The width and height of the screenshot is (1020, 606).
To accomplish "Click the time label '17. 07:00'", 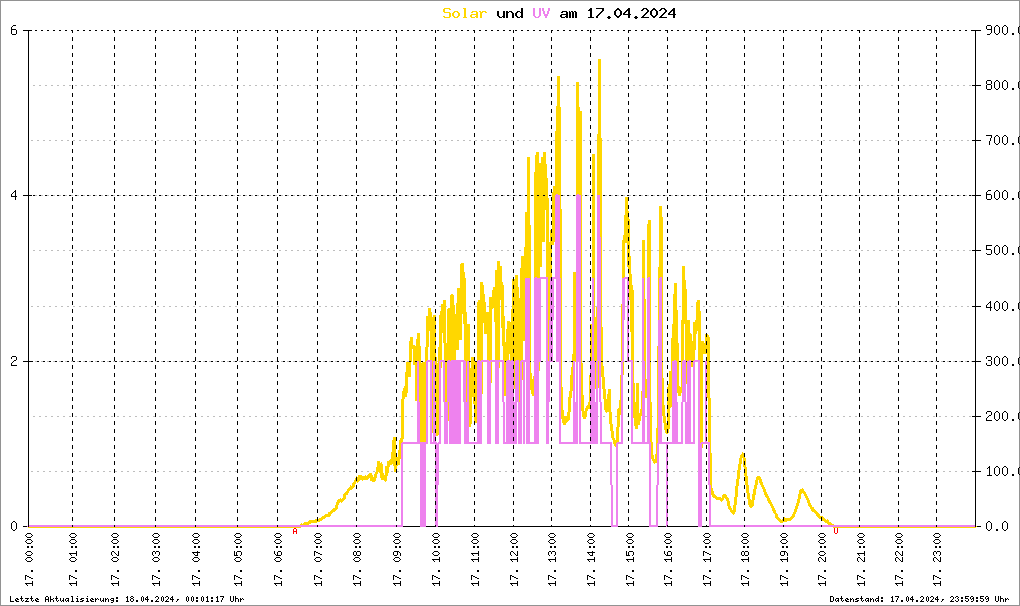I will pyautogui.click(x=318, y=560).
